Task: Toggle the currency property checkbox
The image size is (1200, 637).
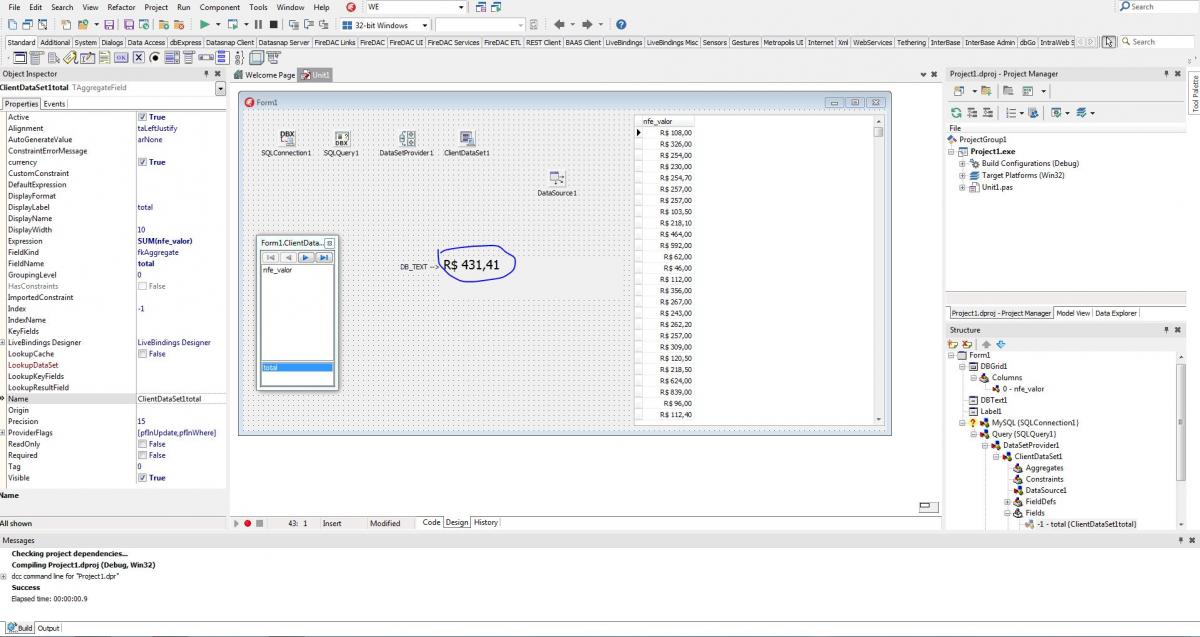Action: pyautogui.click(x=142, y=162)
